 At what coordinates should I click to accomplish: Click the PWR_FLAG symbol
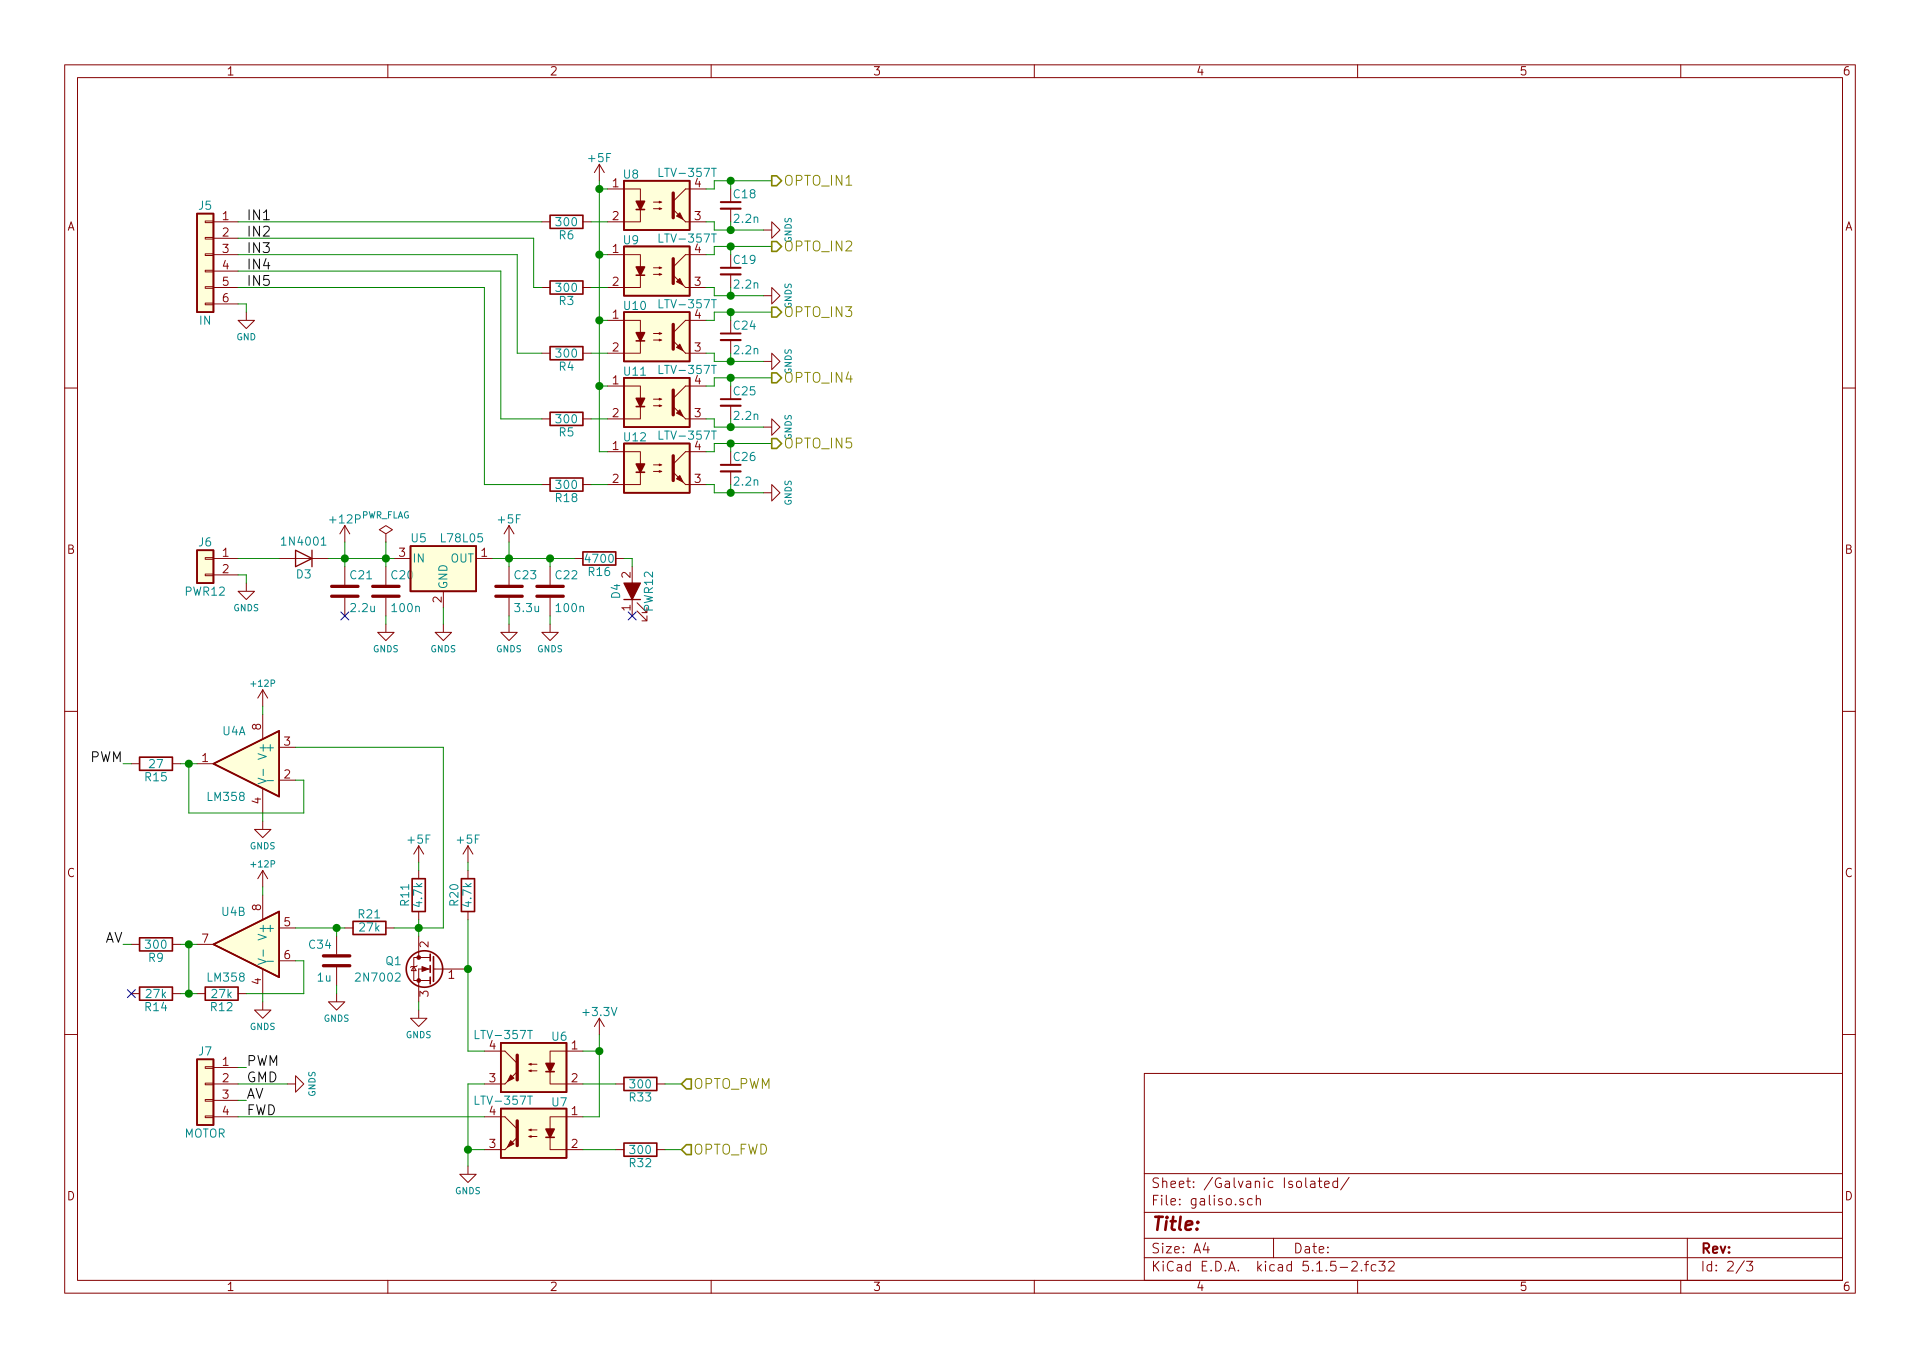[386, 530]
